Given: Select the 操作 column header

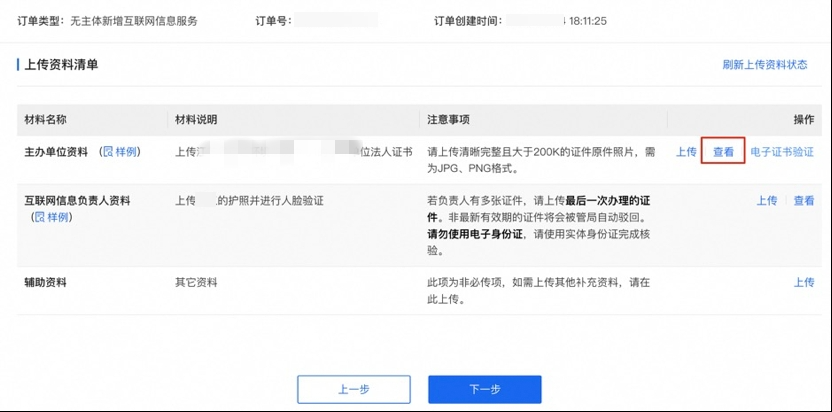Looking at the screenshot, I should pyautogui.click(x=803, y=120).
